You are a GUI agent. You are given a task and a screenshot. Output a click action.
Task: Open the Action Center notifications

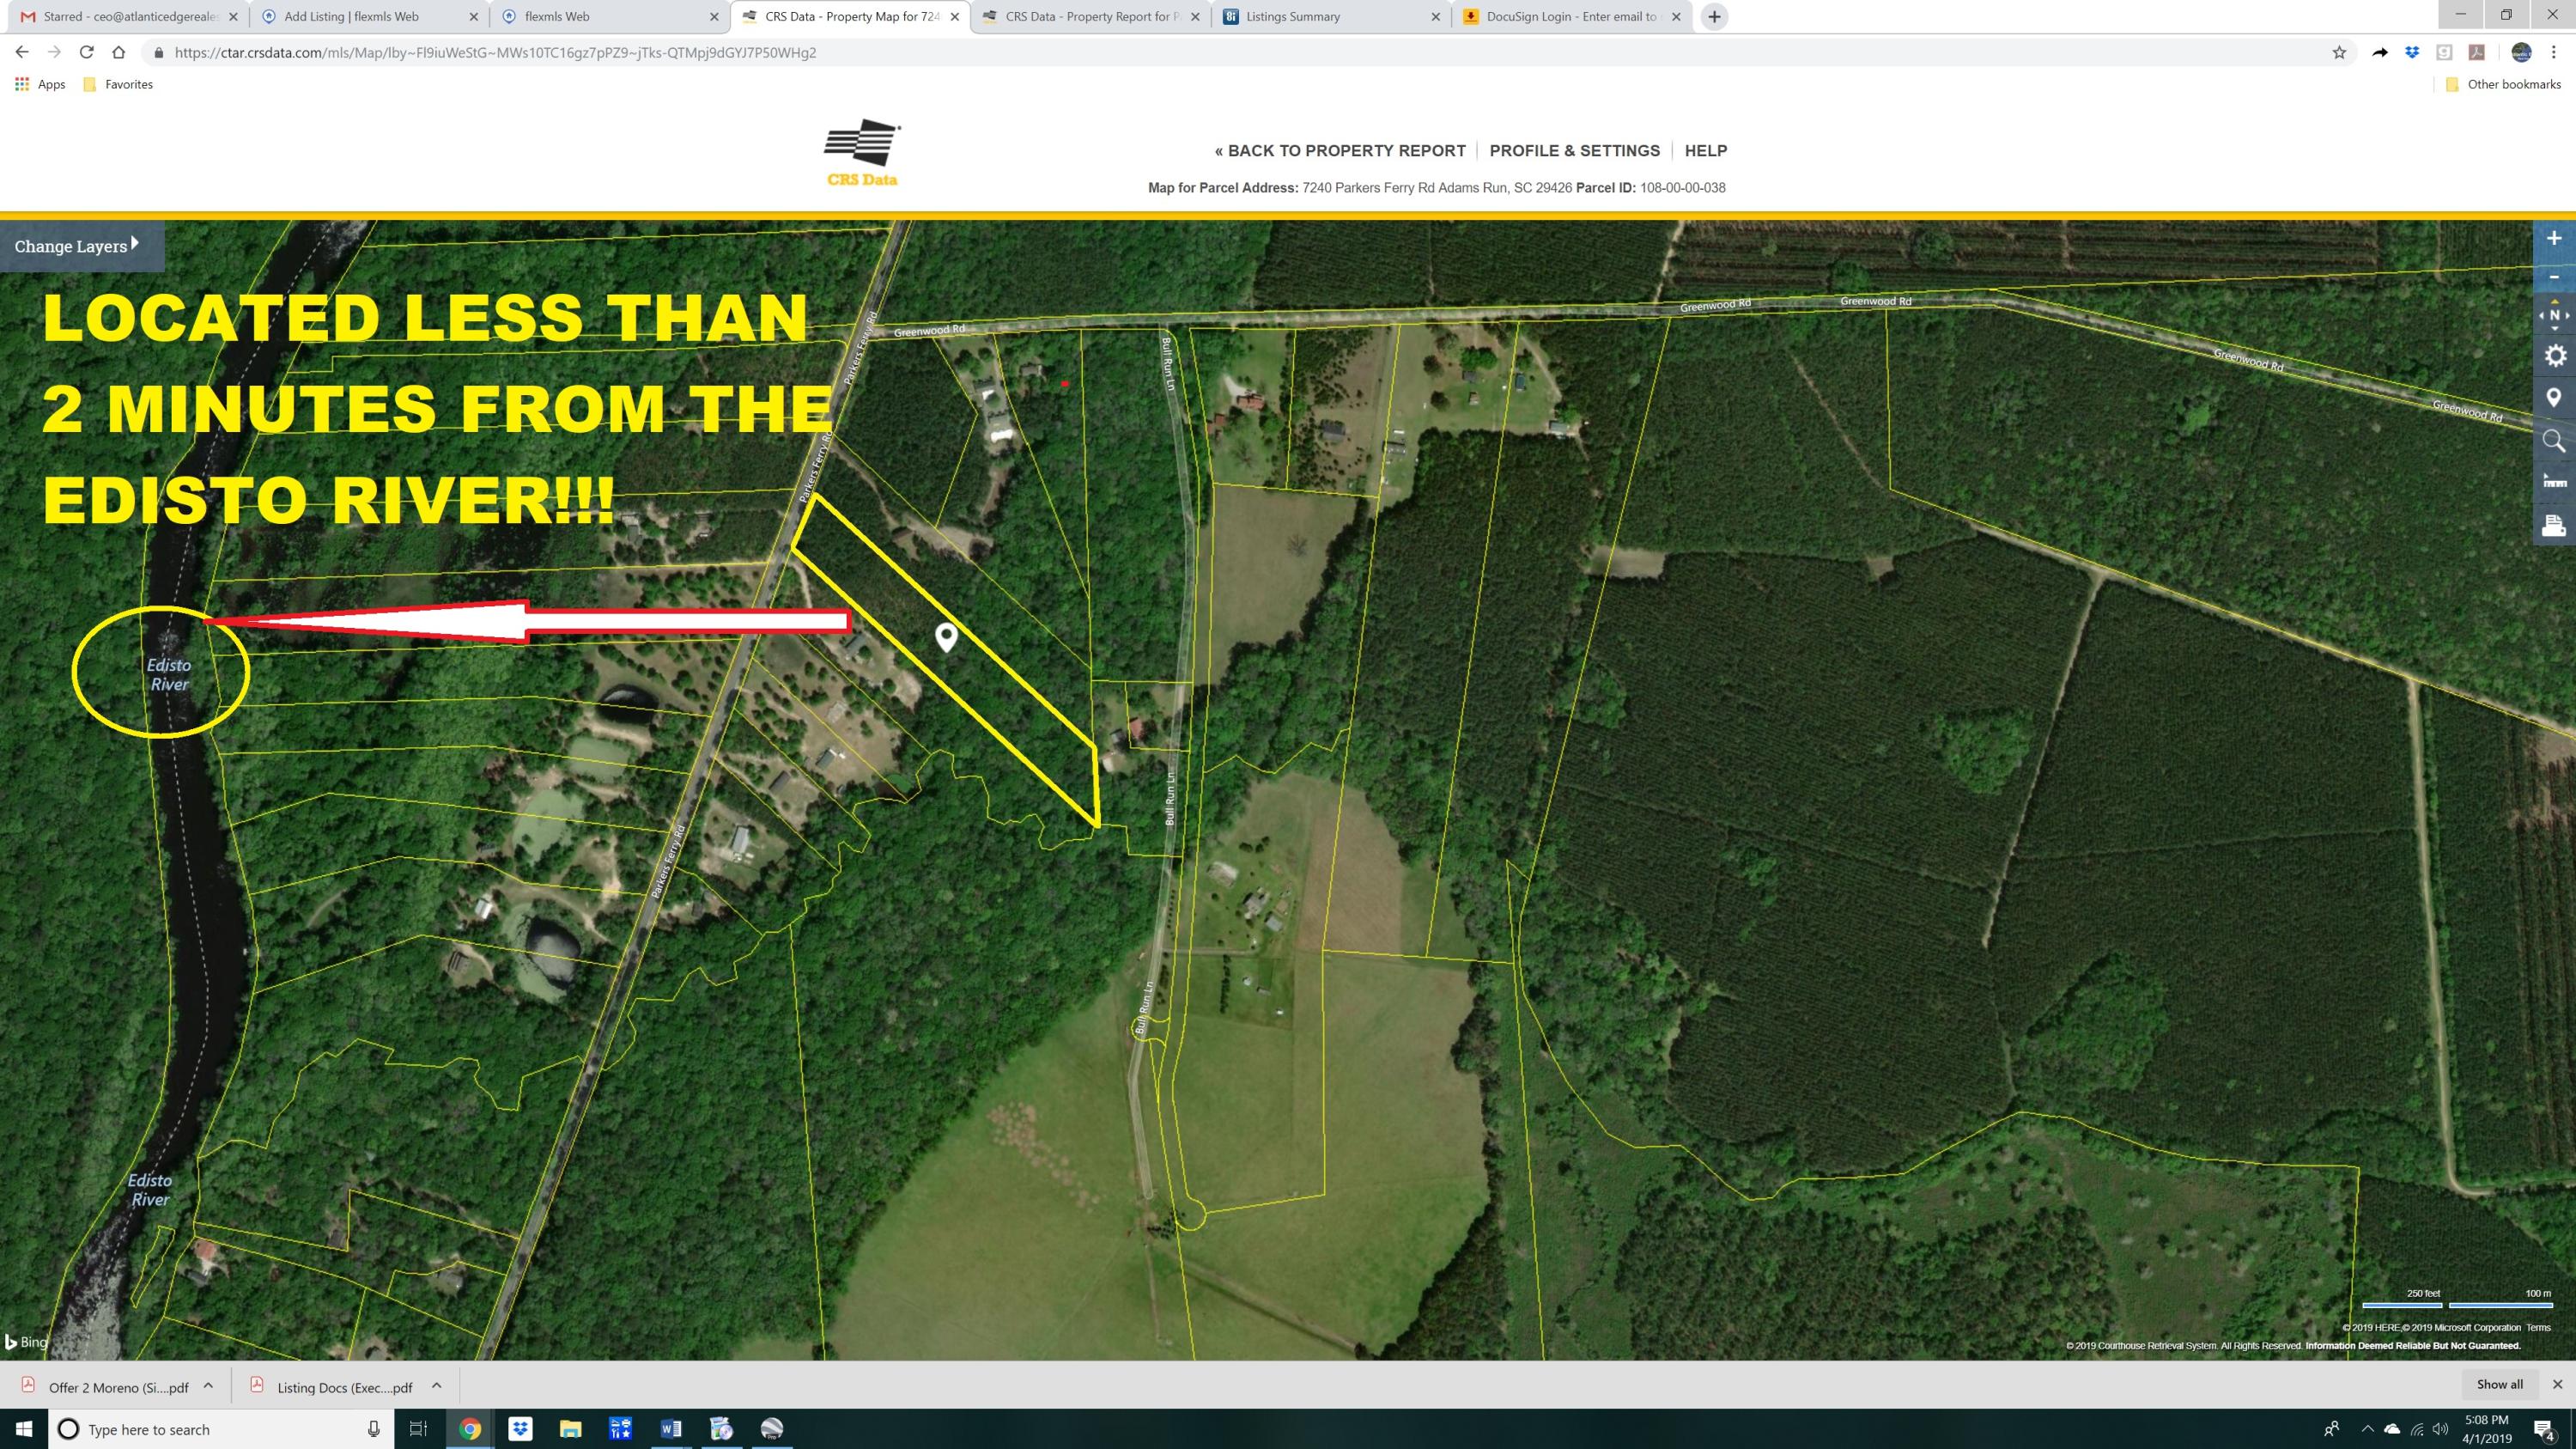pyautogui.click(x=2545, y=1429)
